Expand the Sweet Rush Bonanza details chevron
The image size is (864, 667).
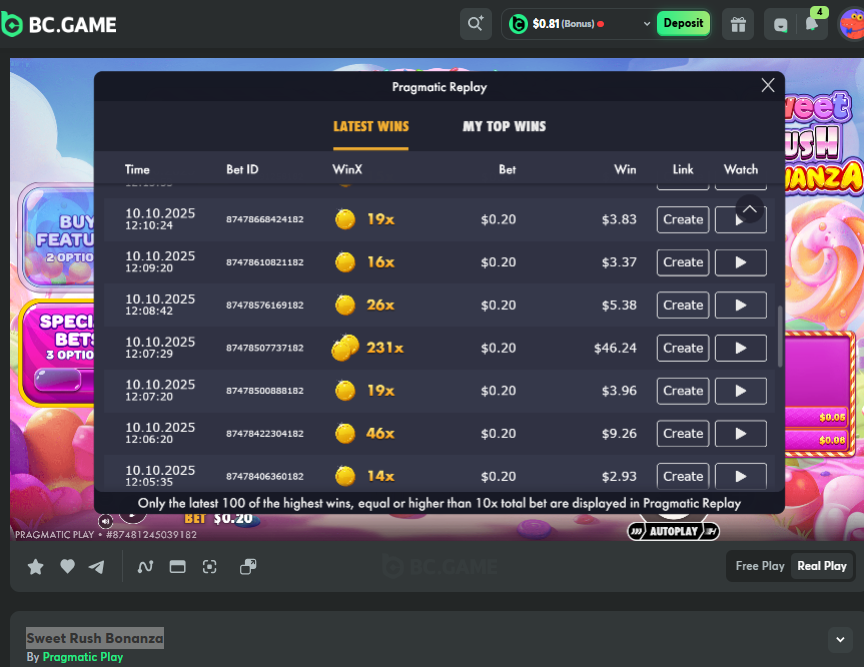click(x=838, y=639)
